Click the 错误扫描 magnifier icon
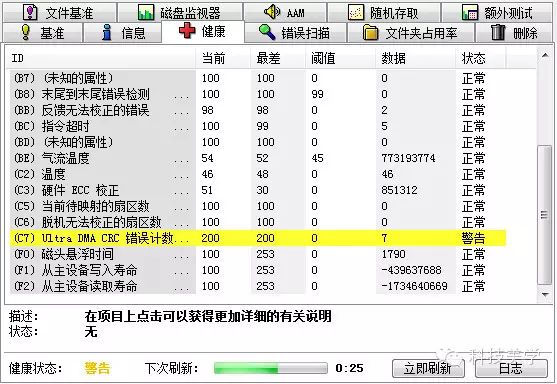Viewport: 557px width, 384px height. [267, 32]
